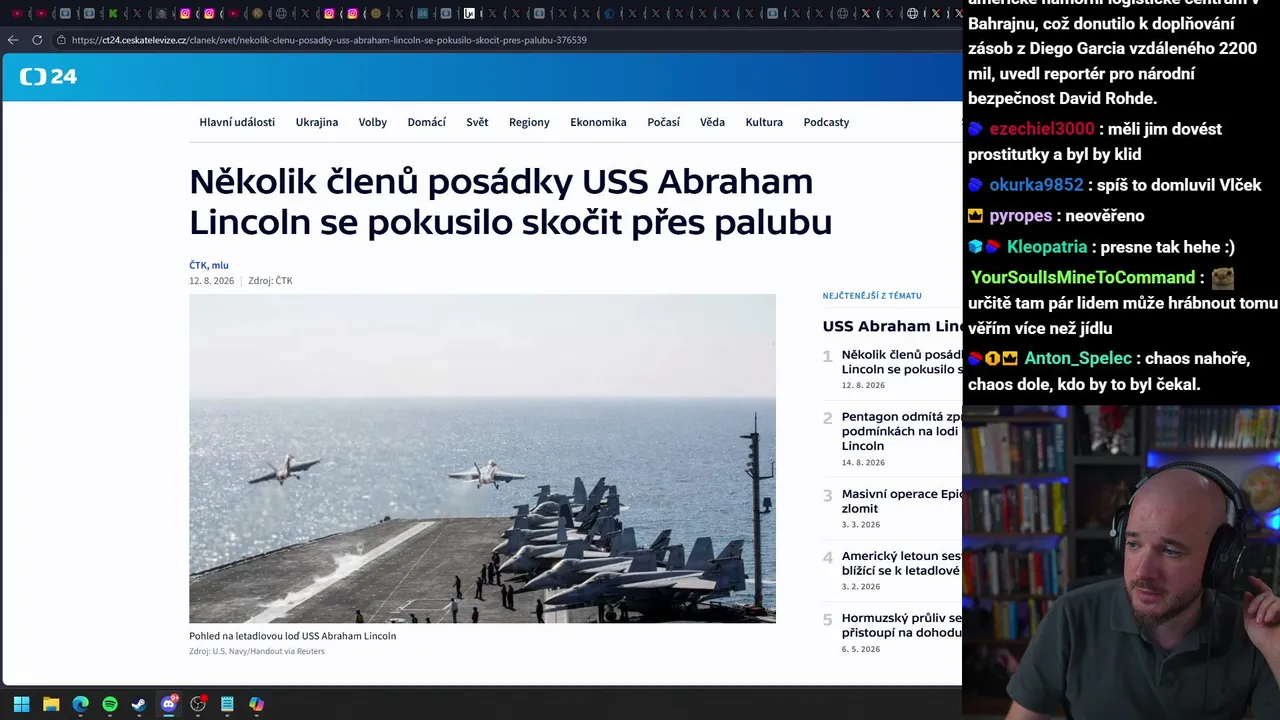Open the Regiony section

click(529, 122)
